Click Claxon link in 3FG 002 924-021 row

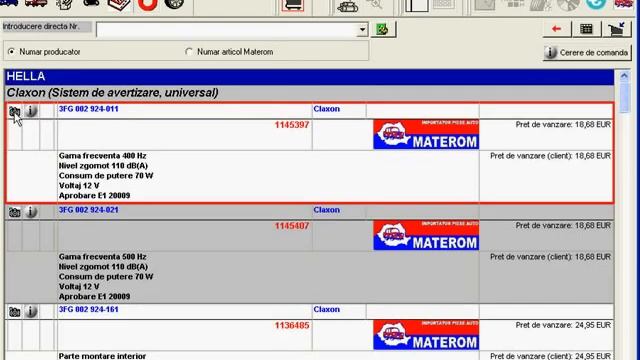327,210
